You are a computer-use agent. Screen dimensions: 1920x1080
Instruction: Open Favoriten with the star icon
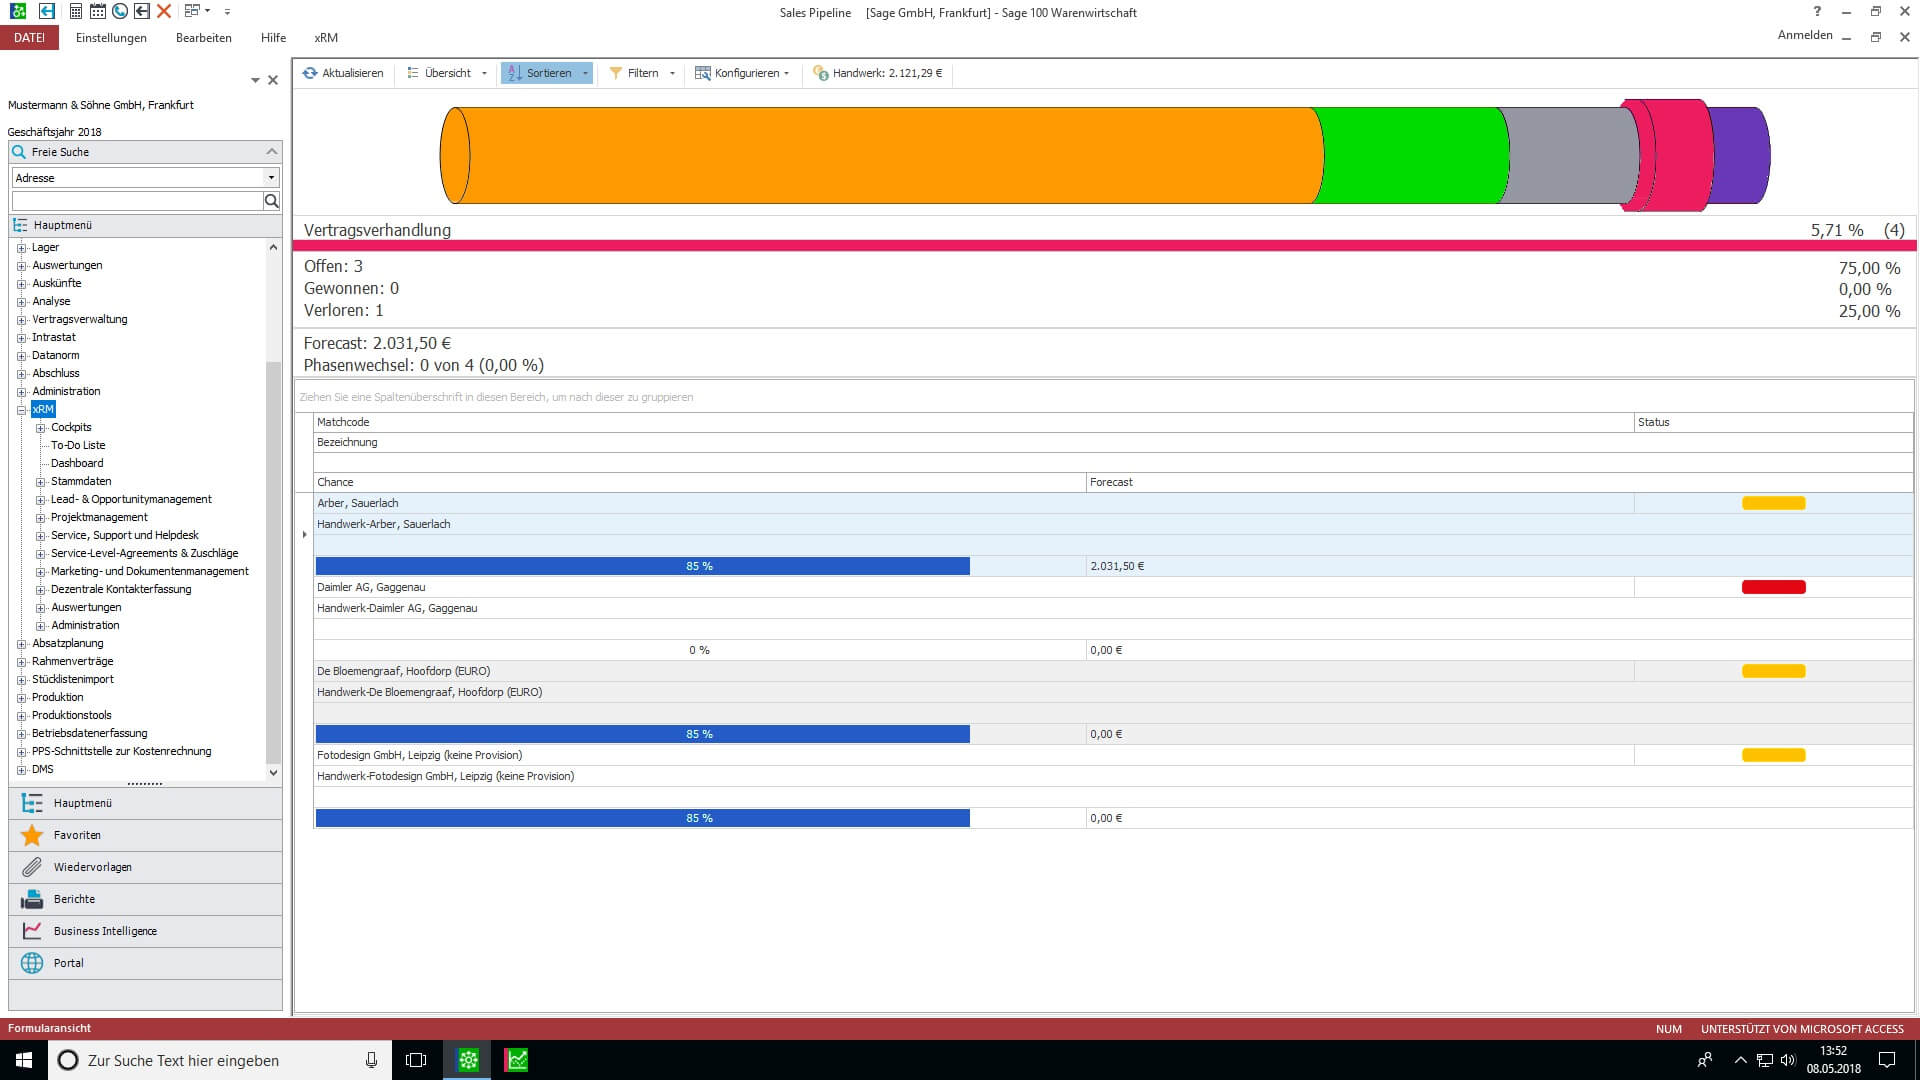(145, 835)
